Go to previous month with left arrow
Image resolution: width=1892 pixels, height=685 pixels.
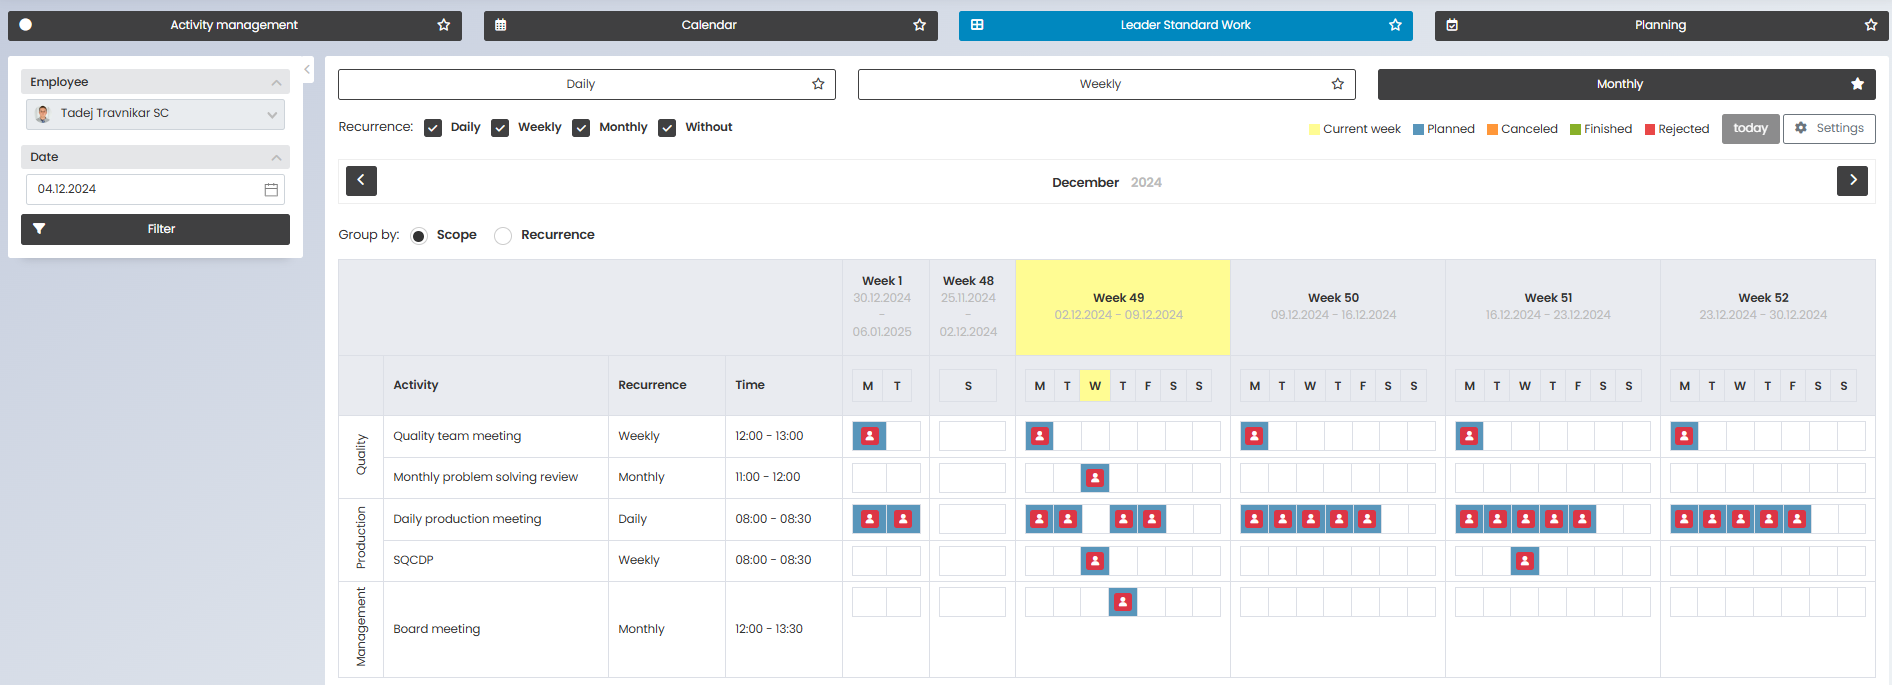[361, 181]
